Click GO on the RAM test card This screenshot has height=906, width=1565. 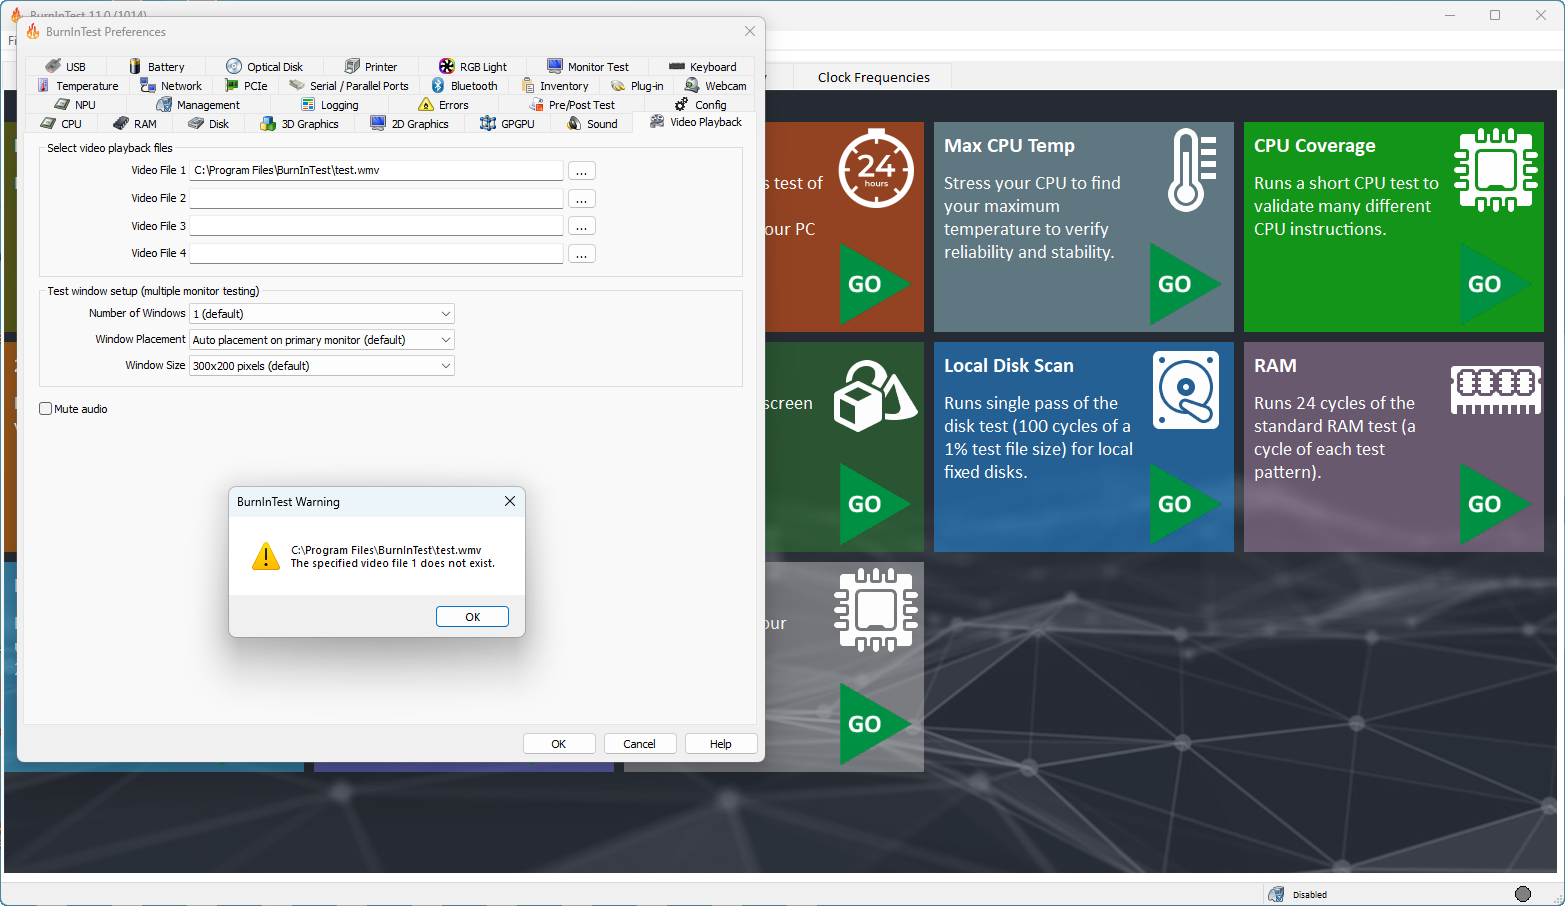(x=1495, y=504)
